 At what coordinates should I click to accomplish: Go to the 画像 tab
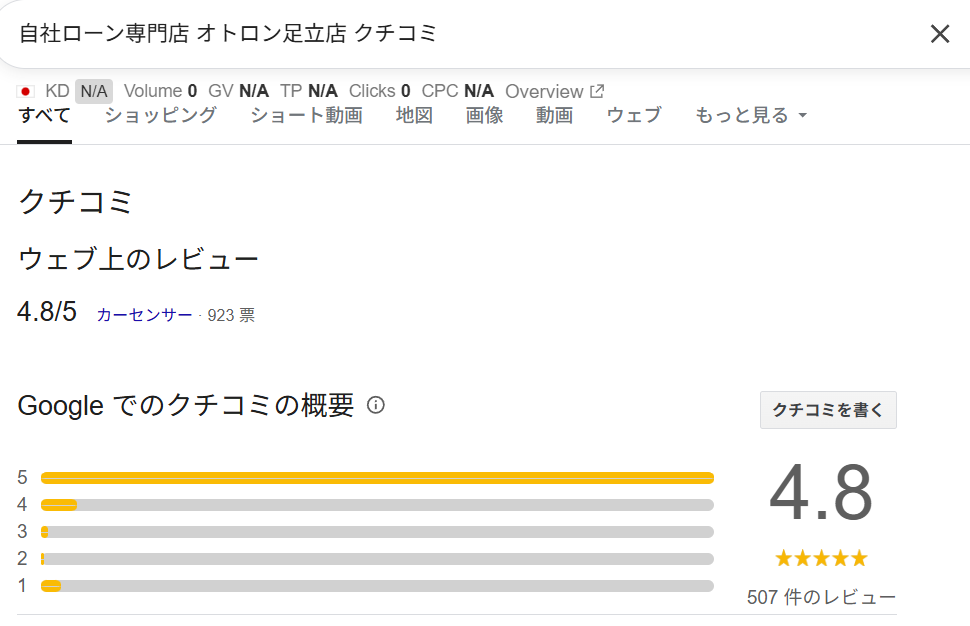484,115
